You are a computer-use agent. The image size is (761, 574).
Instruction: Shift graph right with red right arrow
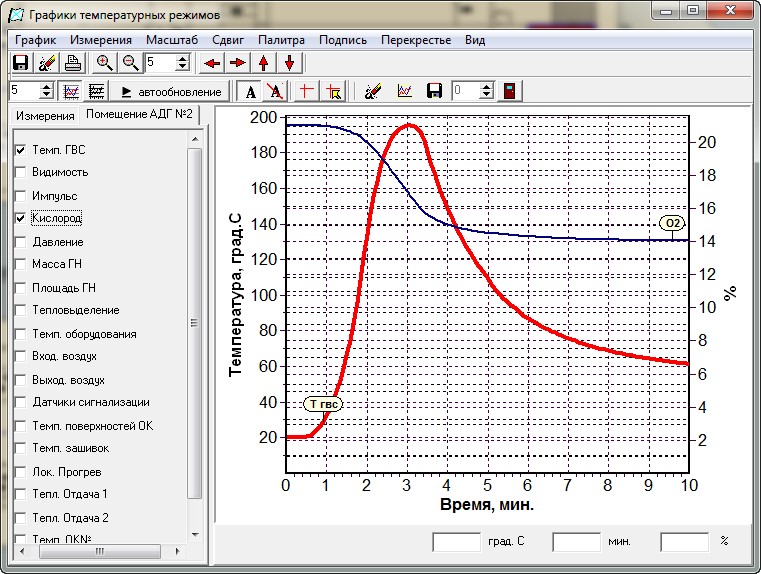[237, 63]
